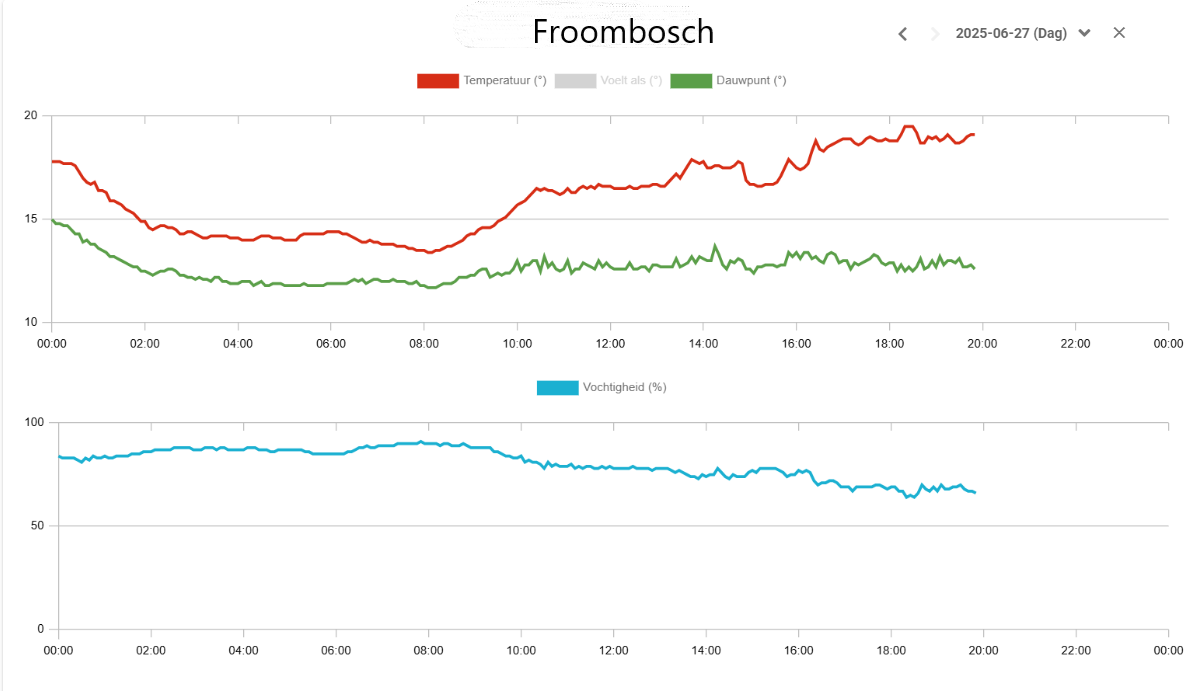Click the 20 label on temperature y-axis
1192x691 pixels.
tap(30, 115)
